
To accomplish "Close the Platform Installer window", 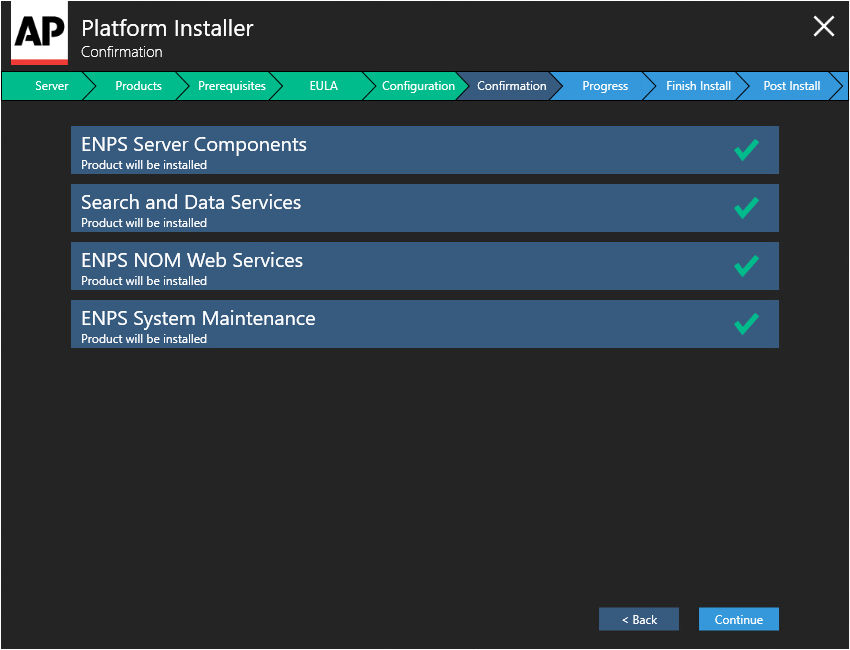I will point(823,26).
